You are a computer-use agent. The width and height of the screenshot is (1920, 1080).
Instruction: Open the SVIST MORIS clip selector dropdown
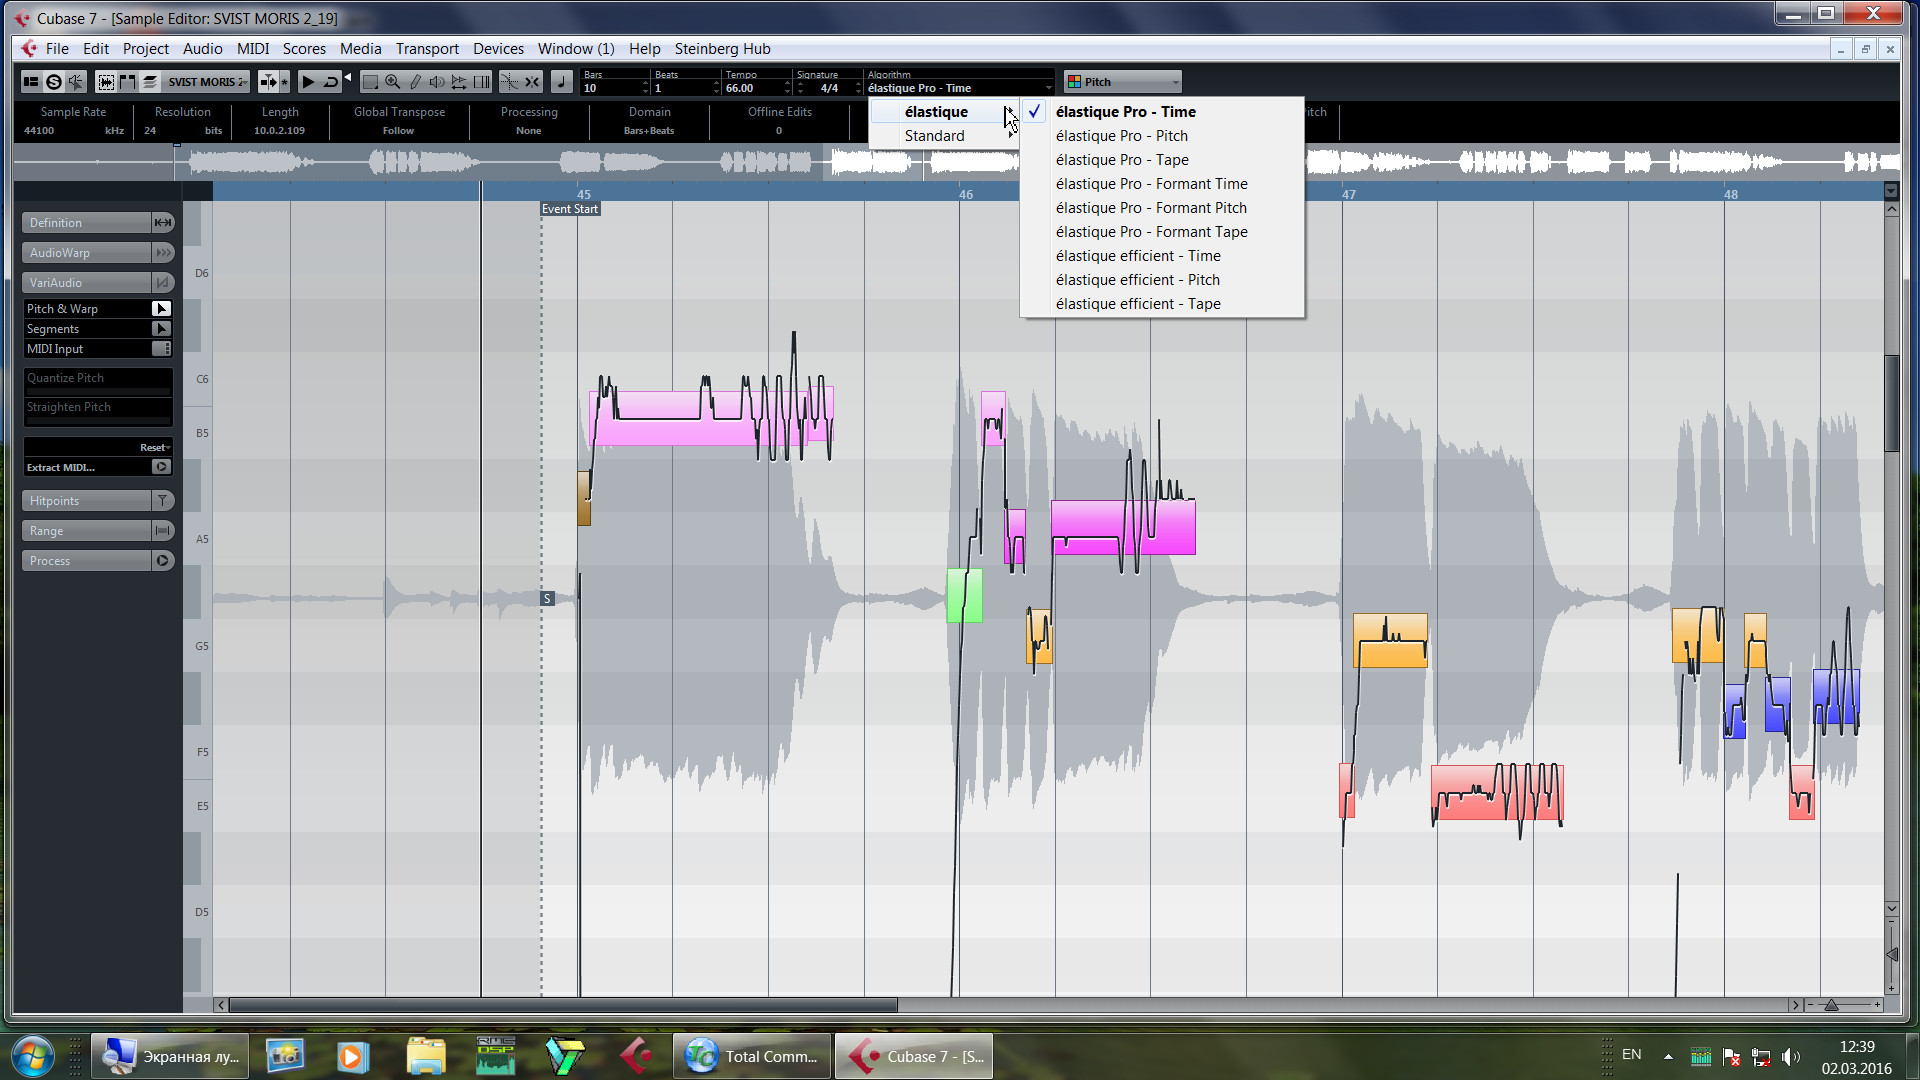pos(207,82)
